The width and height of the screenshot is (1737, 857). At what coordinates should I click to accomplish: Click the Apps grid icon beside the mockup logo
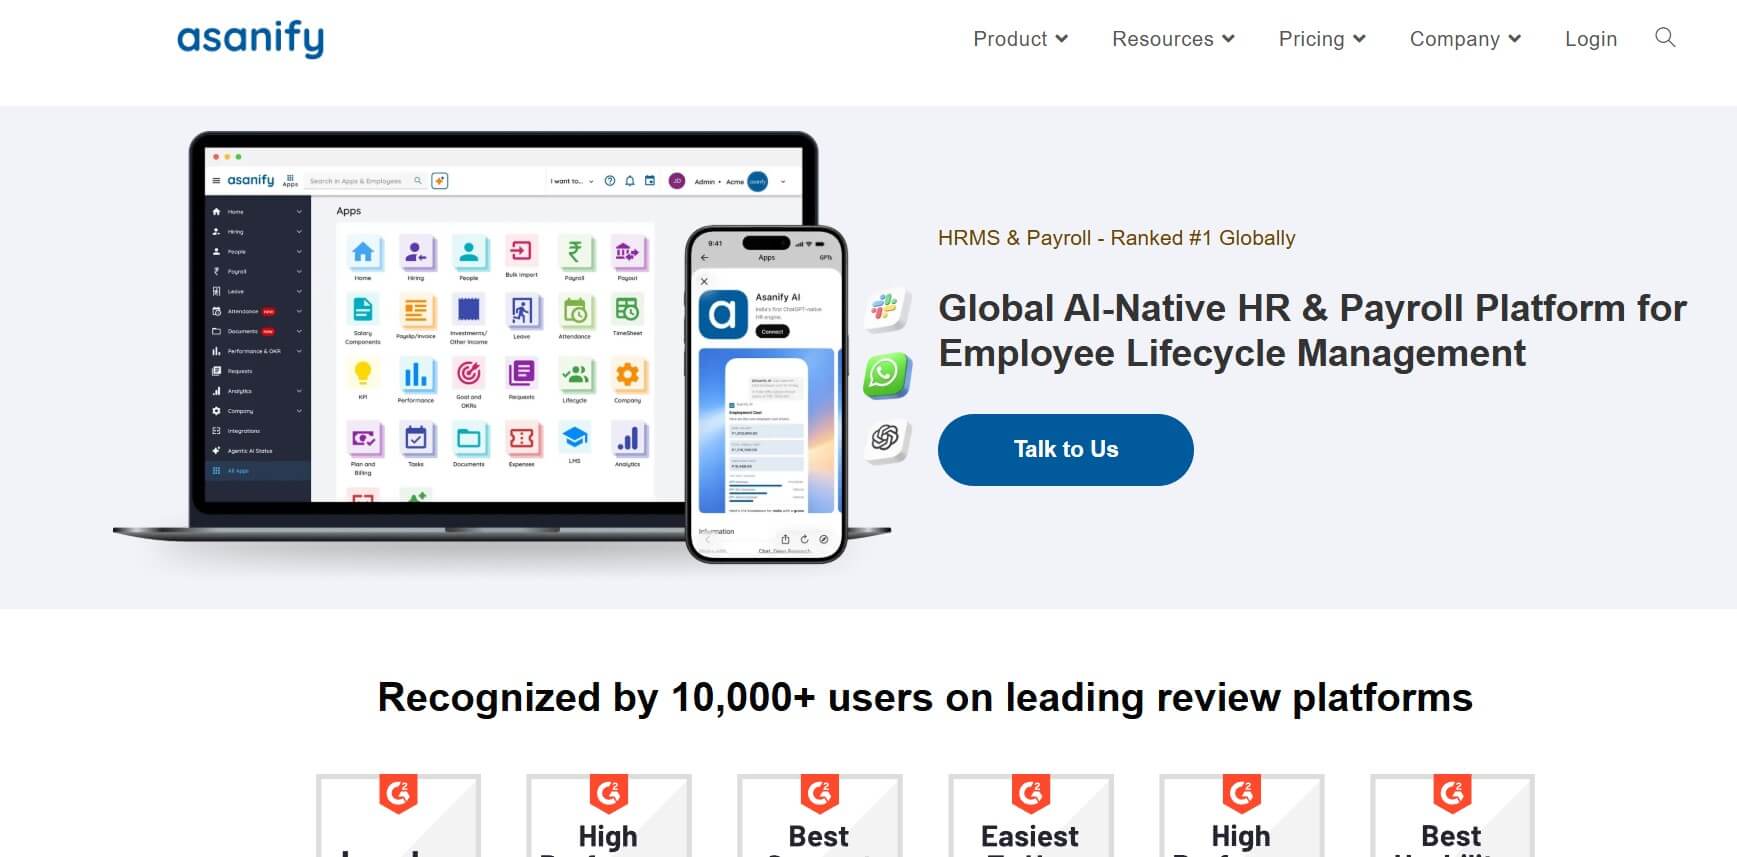point(290,180)
